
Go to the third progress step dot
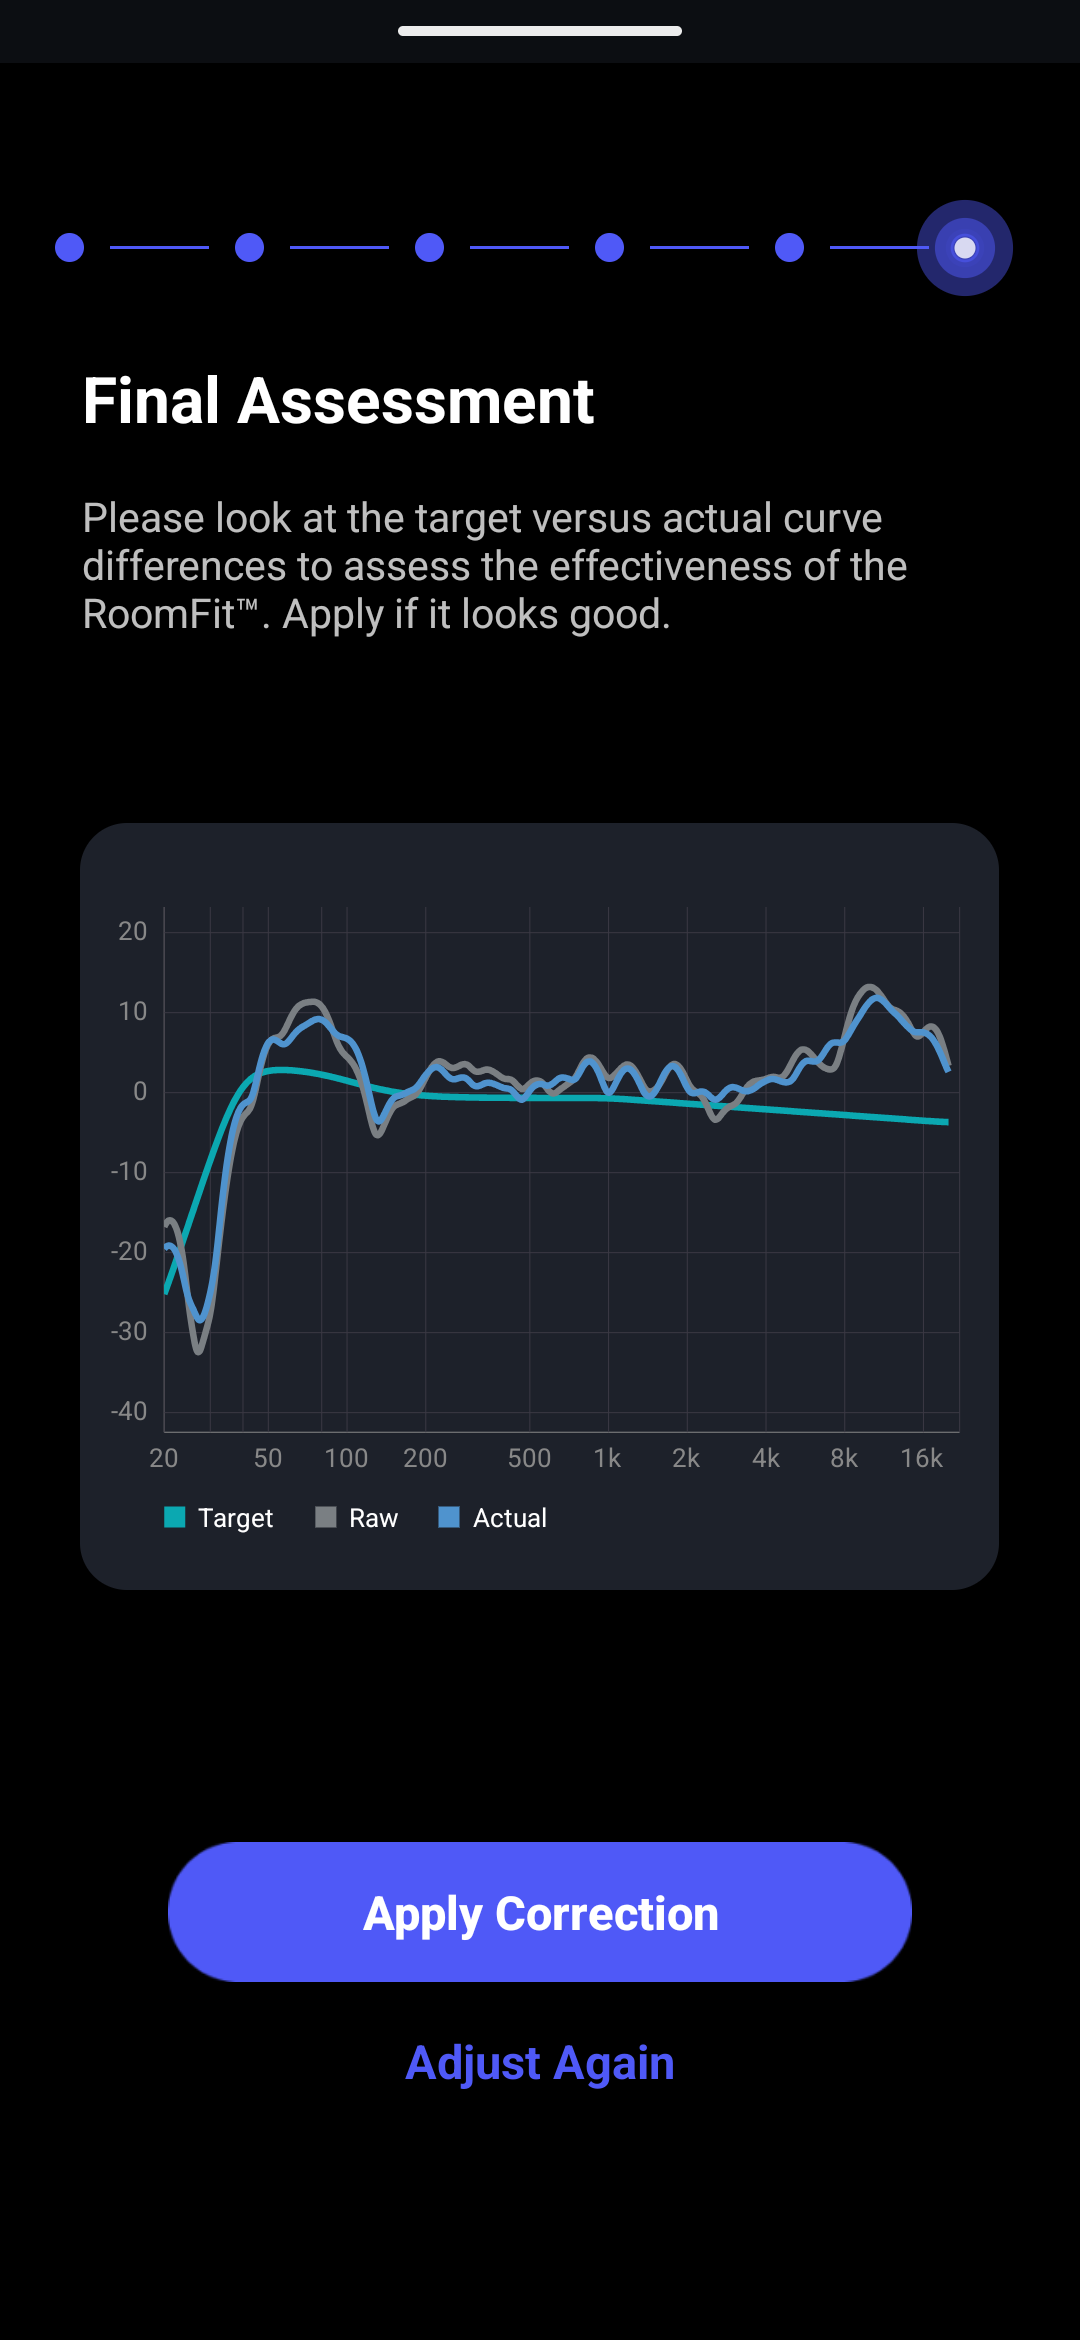click(x=429, y=247)
